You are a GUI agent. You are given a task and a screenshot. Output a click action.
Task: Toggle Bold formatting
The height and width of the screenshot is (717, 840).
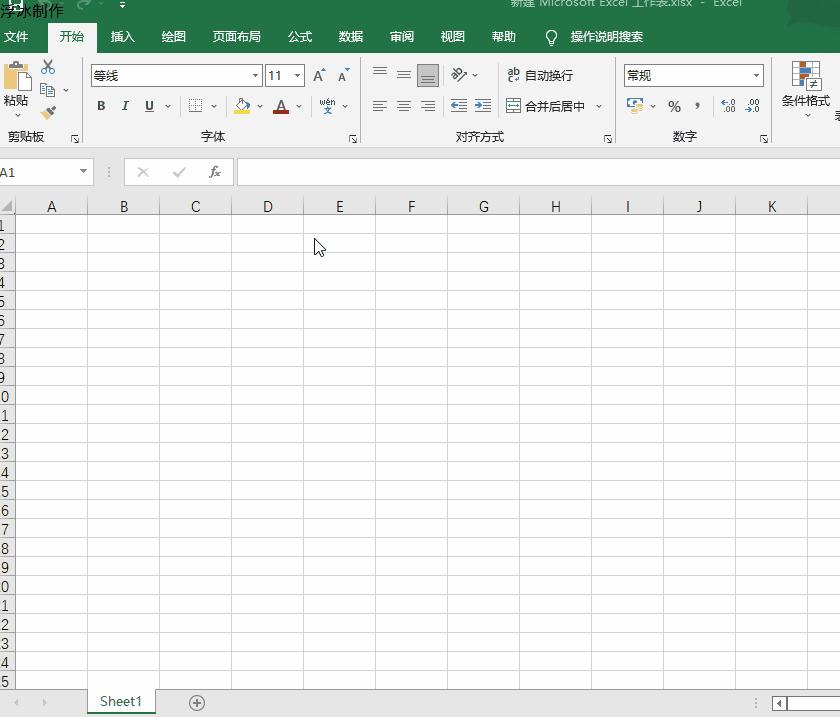point(101,106)
